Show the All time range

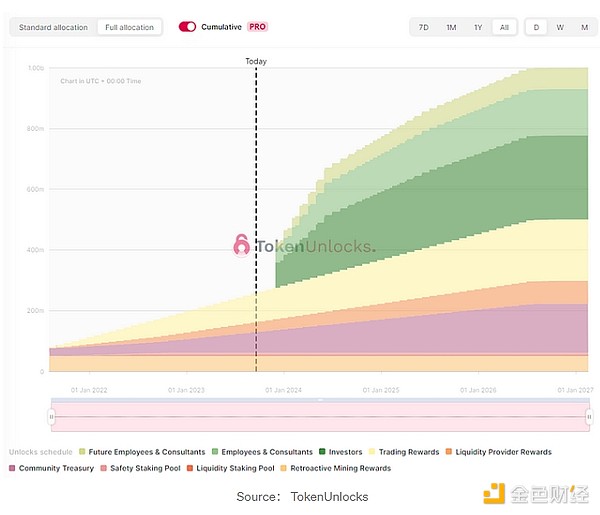pyautogui.click(x=504, y=27)
